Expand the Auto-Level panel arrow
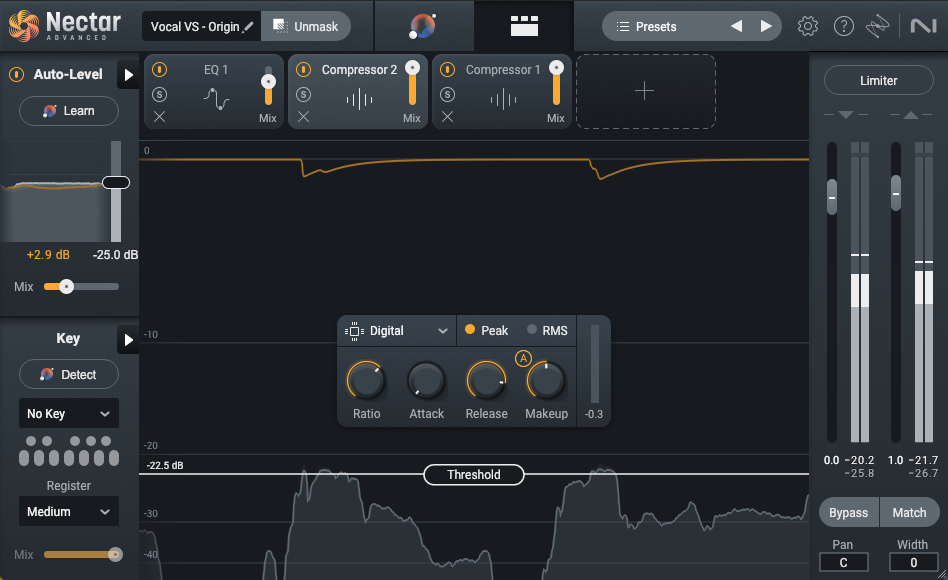 [128, 74]
